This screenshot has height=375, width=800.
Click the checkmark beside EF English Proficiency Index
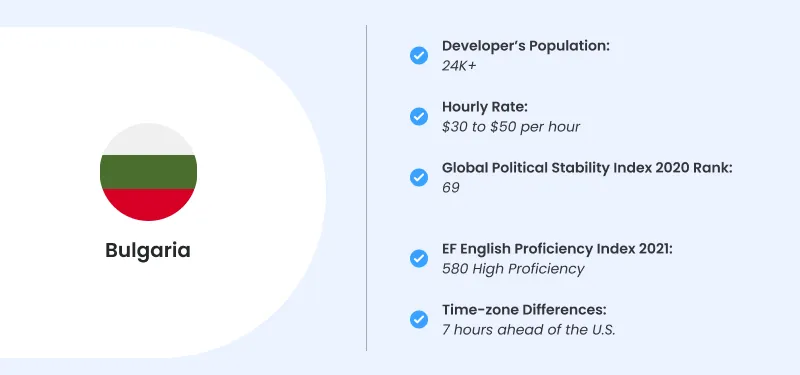[x=419, y=259]
